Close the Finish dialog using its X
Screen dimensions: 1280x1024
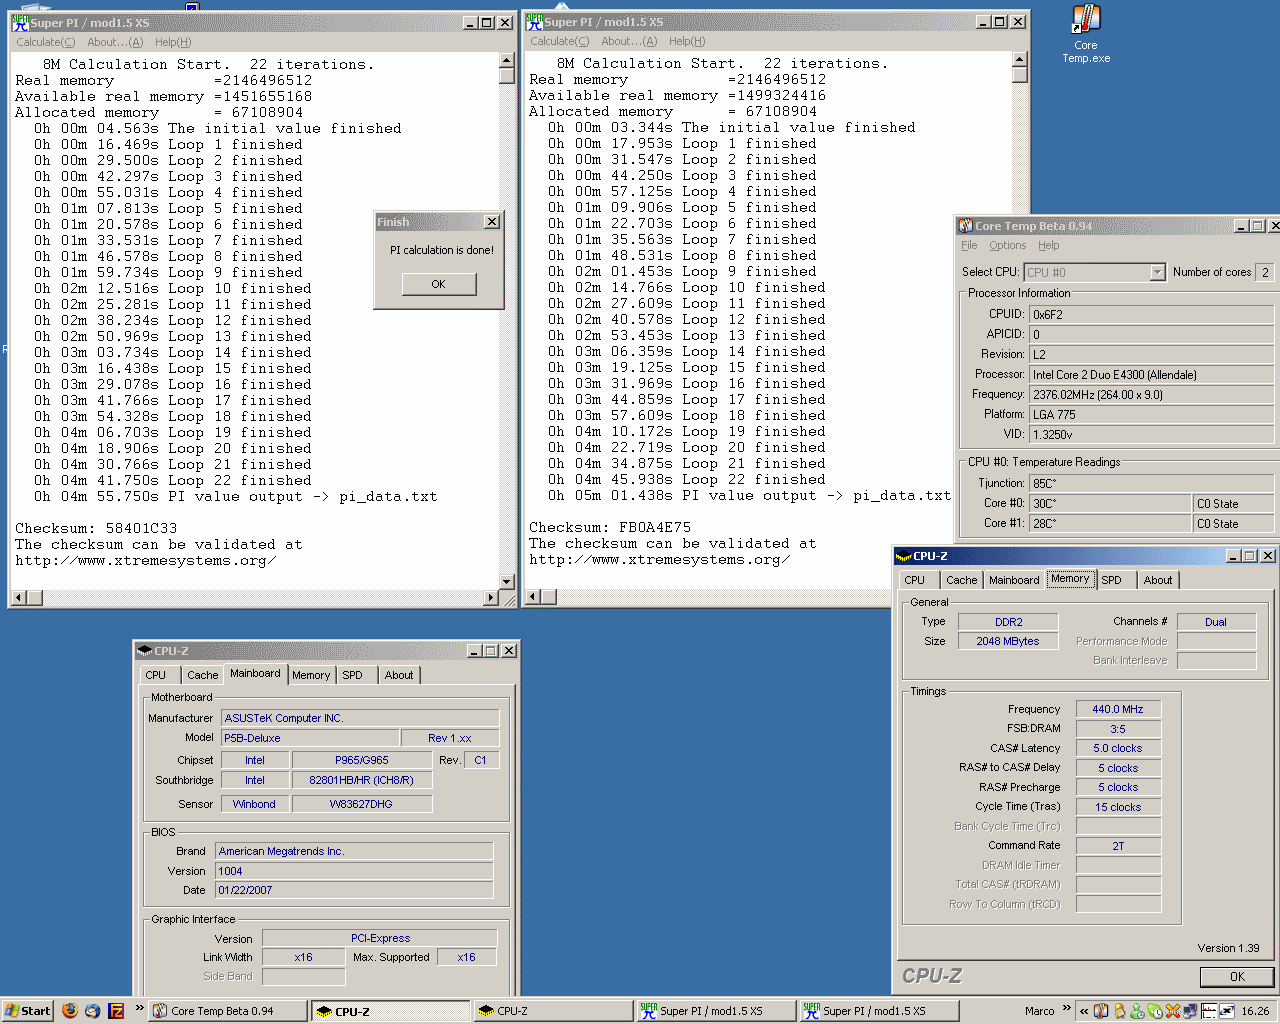click(492, 222)
